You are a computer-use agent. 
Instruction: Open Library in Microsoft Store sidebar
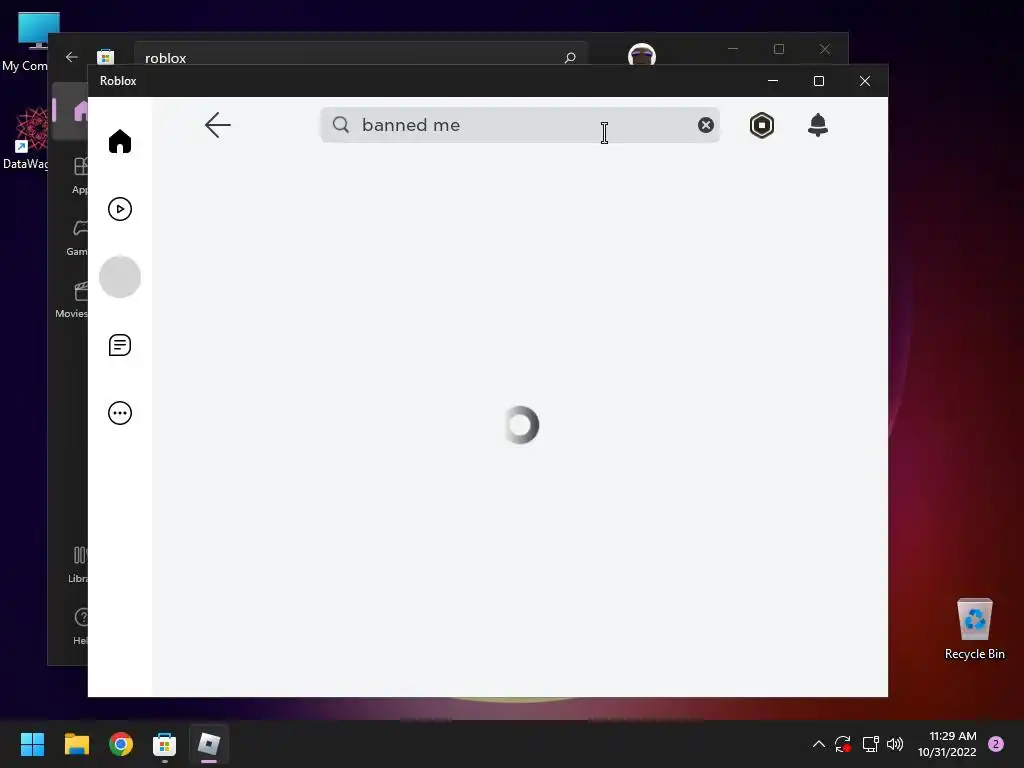coord(78,564)
